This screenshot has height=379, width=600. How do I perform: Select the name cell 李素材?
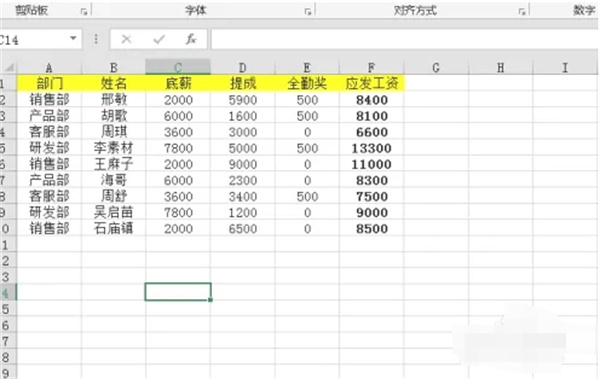[114, 148]
